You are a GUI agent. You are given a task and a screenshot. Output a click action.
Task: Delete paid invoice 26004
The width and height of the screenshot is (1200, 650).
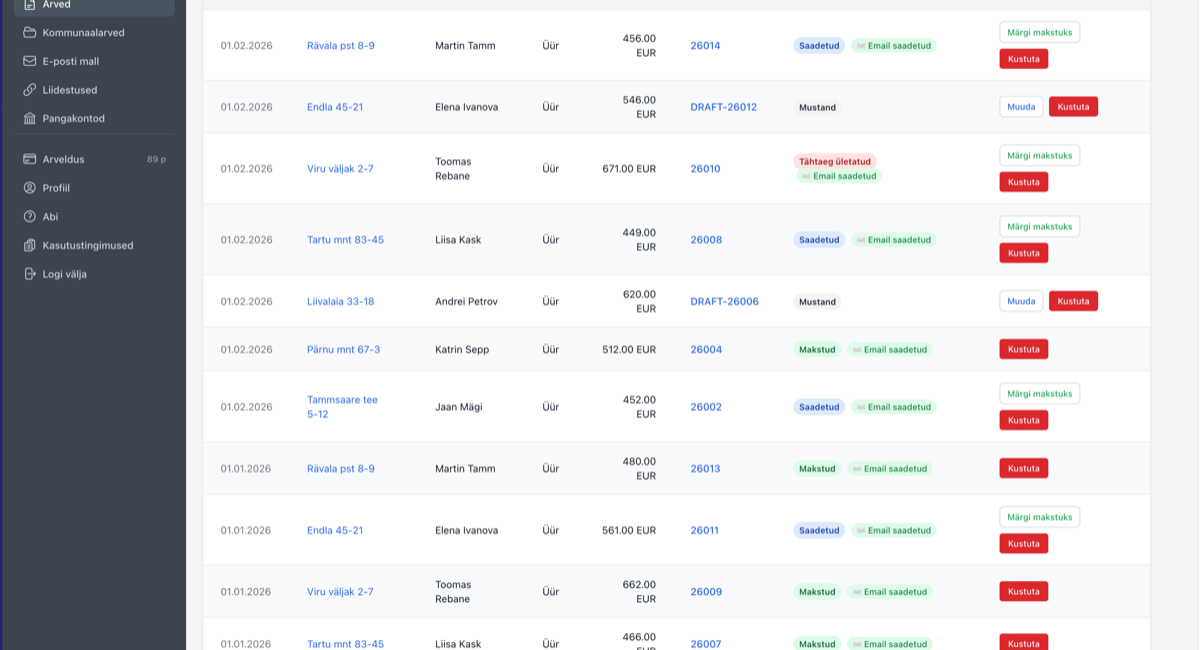[1023, 349]
